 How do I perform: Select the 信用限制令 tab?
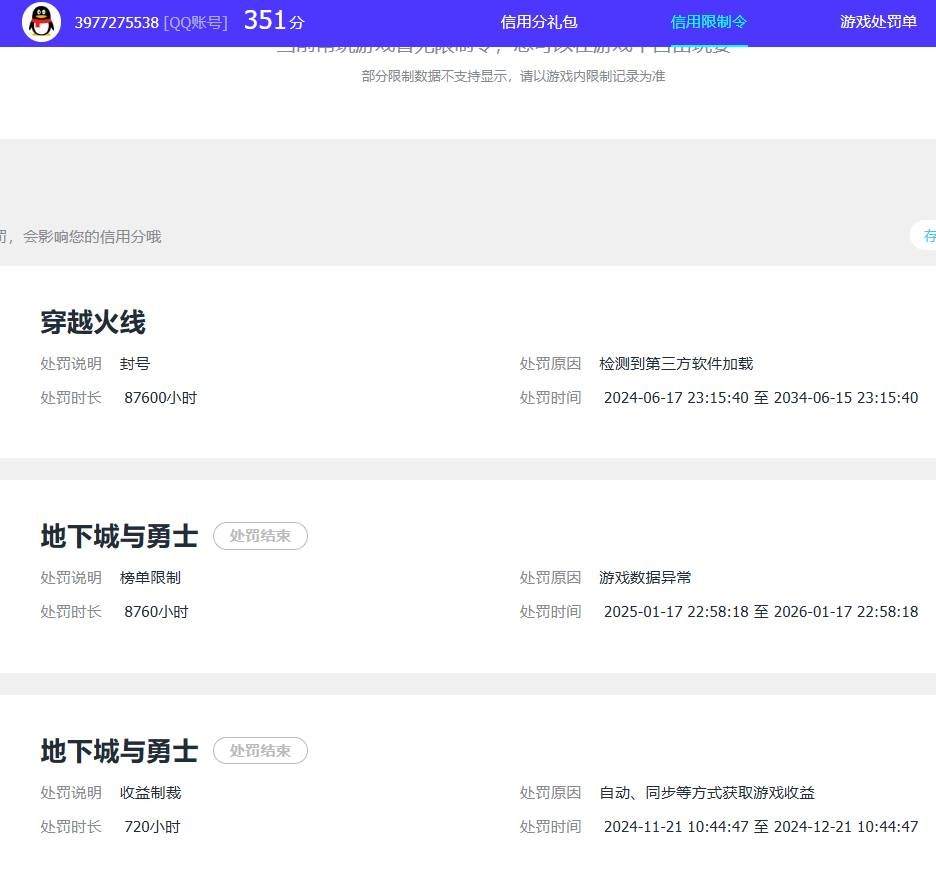click(x=709, y=22)
